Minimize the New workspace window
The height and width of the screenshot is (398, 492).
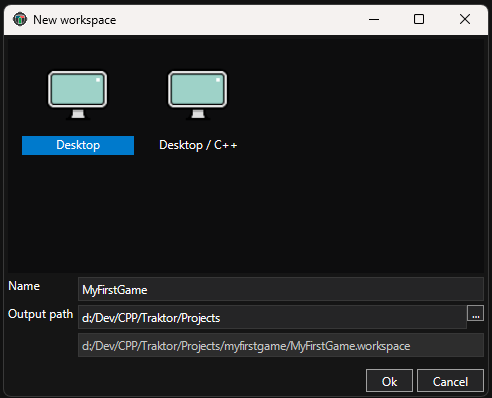pos(374,19)
